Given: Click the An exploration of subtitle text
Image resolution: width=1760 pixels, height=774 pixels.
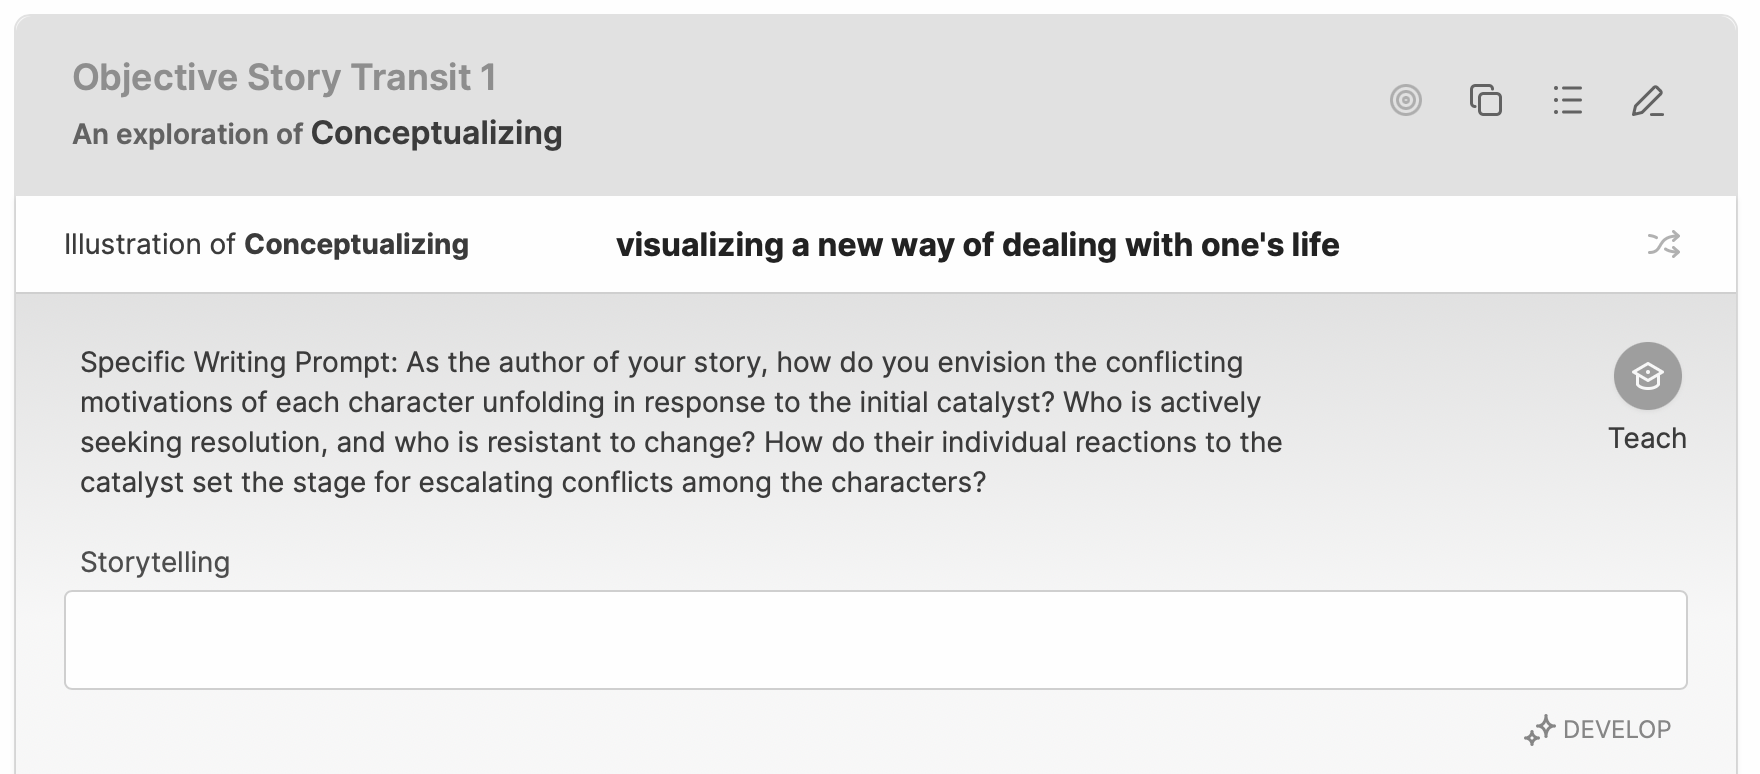Looking at the screenshot, I should 187,134.
